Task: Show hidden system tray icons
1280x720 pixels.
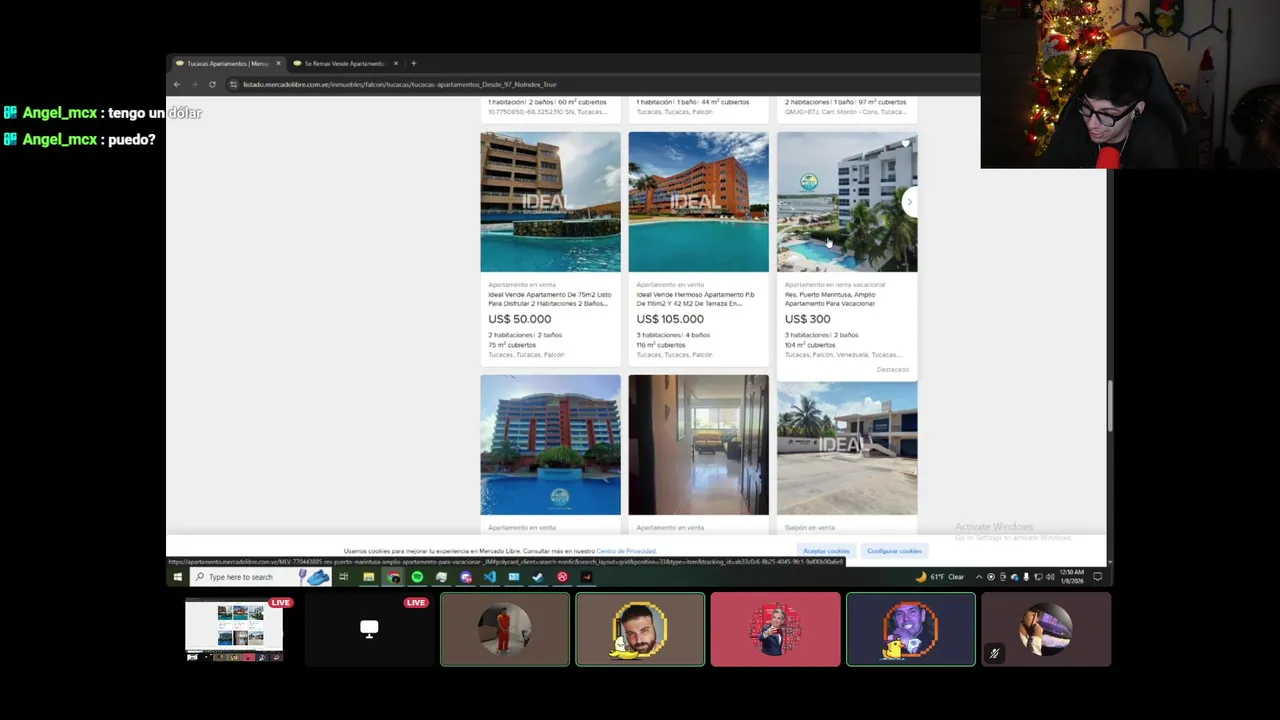Action: click(x=978, y=577)
